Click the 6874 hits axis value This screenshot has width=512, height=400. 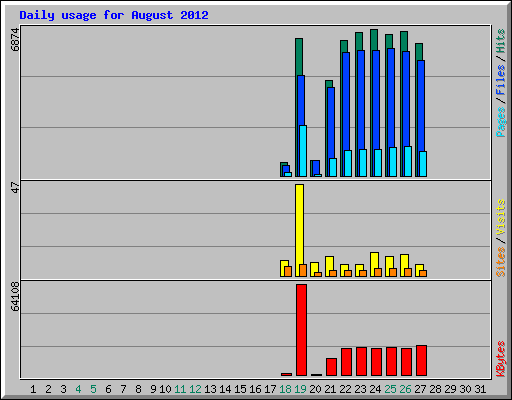click(15, 39)
